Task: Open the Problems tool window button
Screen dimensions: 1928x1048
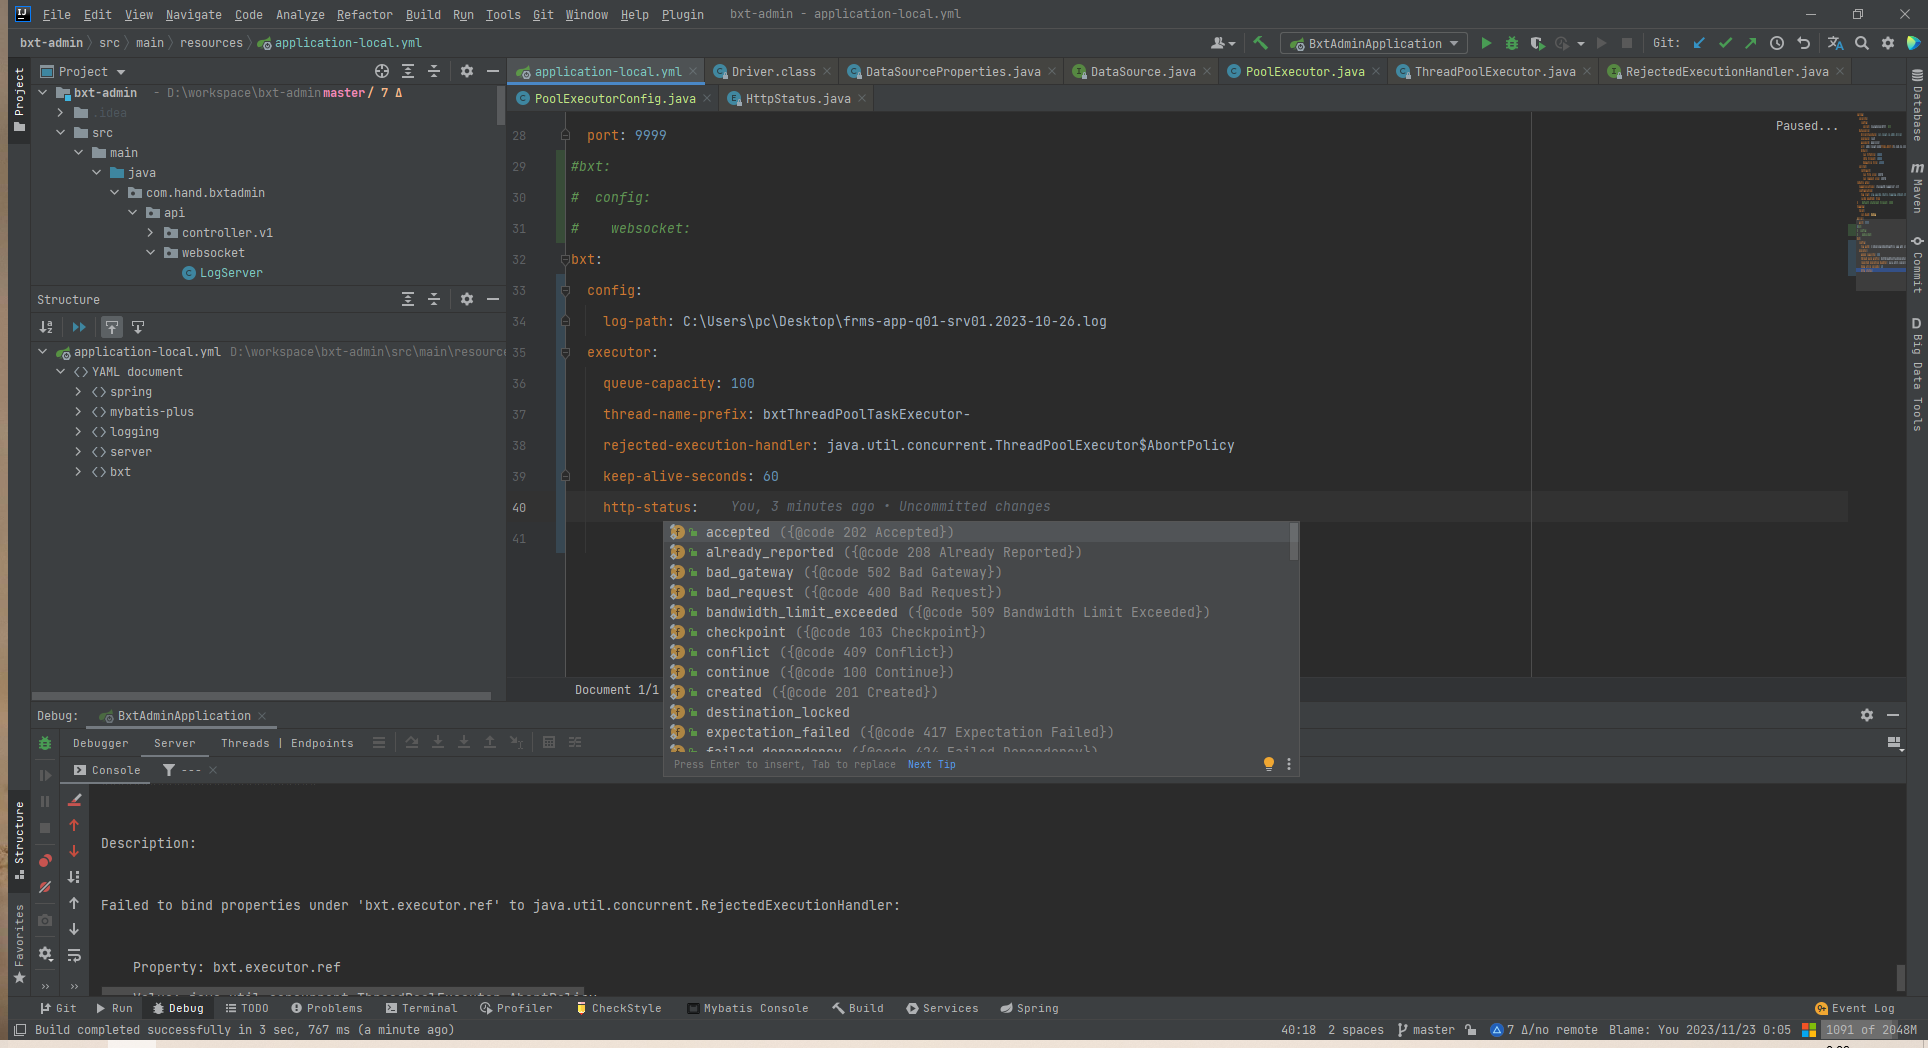Action: (325, 1008)
